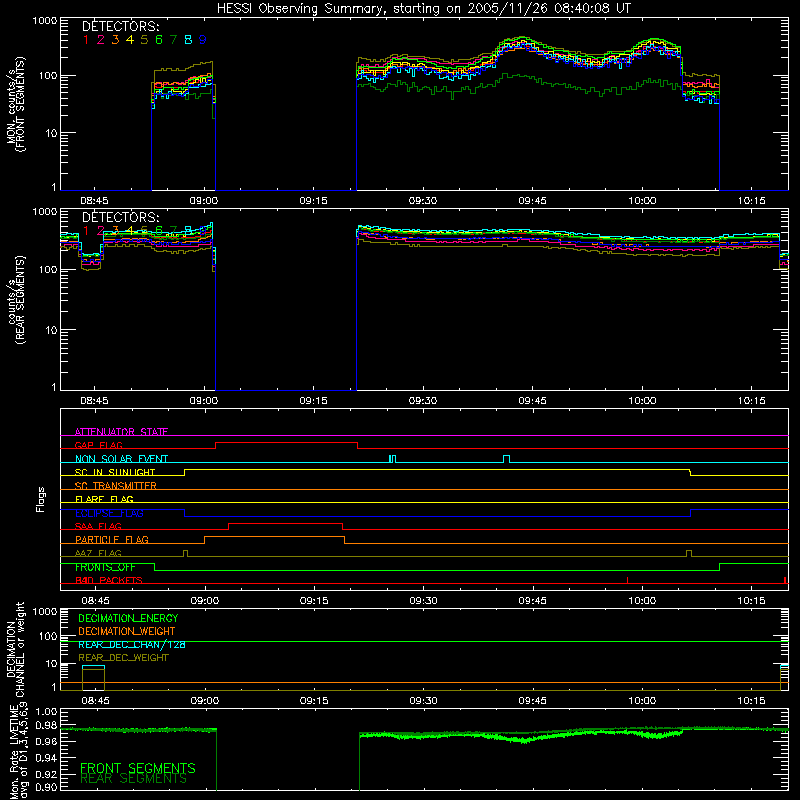800x800 pixels.
Task: Click the 09:45 tick under rear segments plot
Action: click(x=533, y=401)
